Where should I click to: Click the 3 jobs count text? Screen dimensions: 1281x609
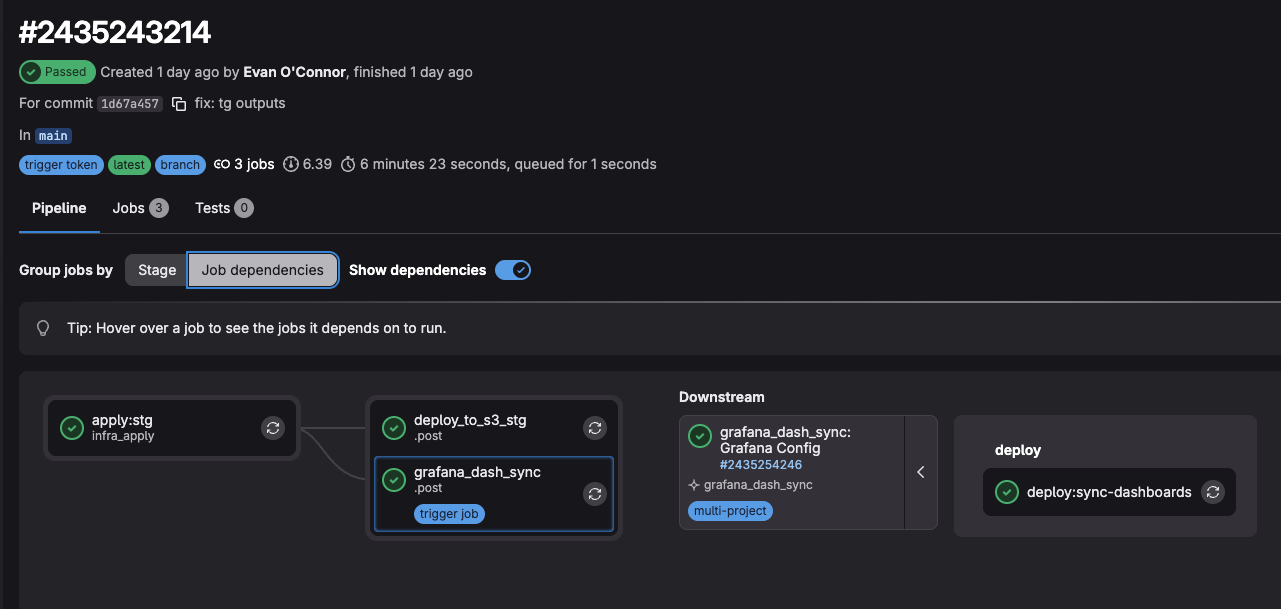[x=254, y=164]
